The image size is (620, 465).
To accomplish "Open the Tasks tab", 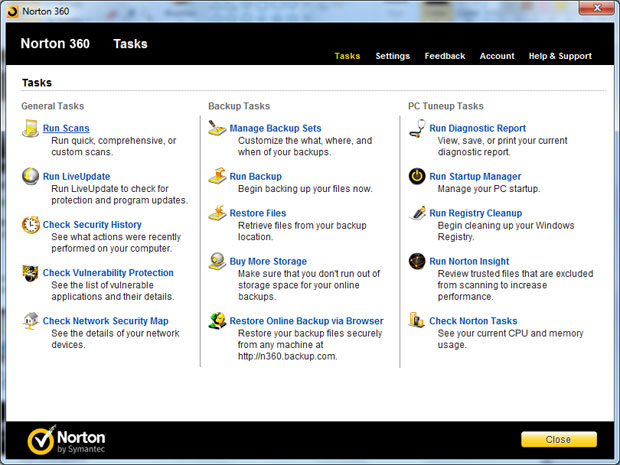I will [x=347, y=56].
